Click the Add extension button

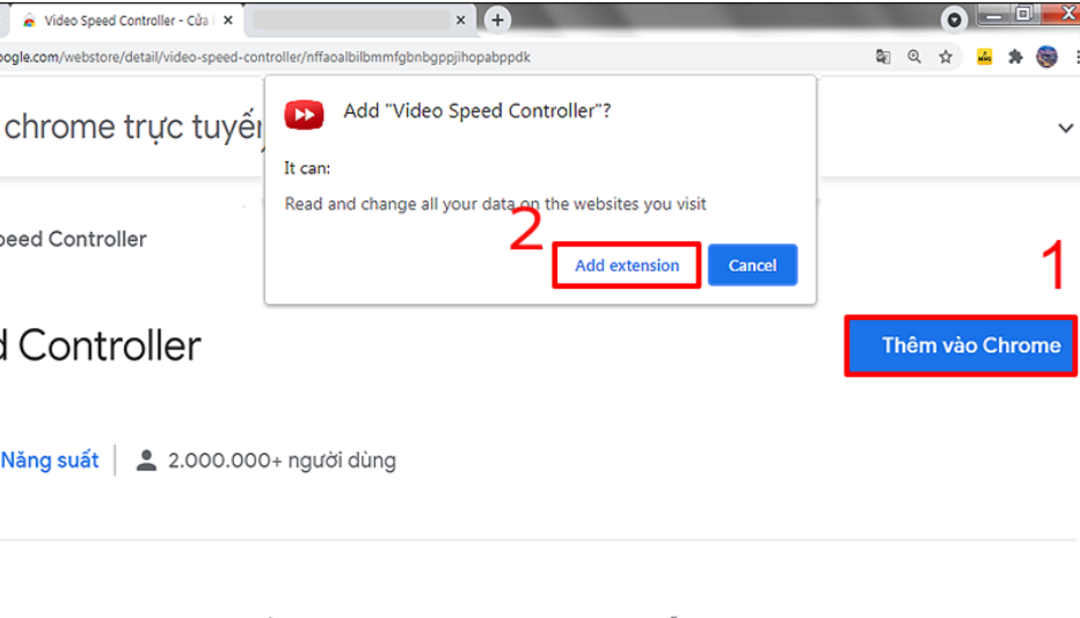pos(627,265)
